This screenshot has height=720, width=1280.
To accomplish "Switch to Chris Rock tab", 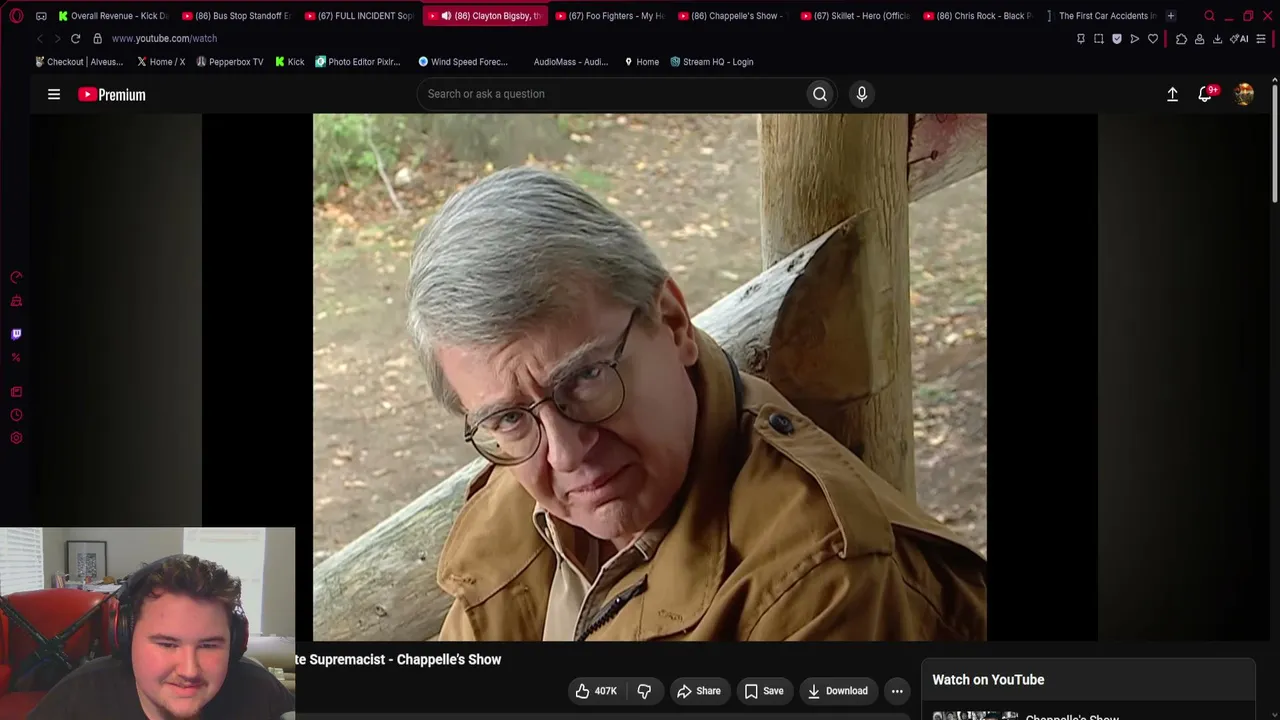I will coord(979,16).
